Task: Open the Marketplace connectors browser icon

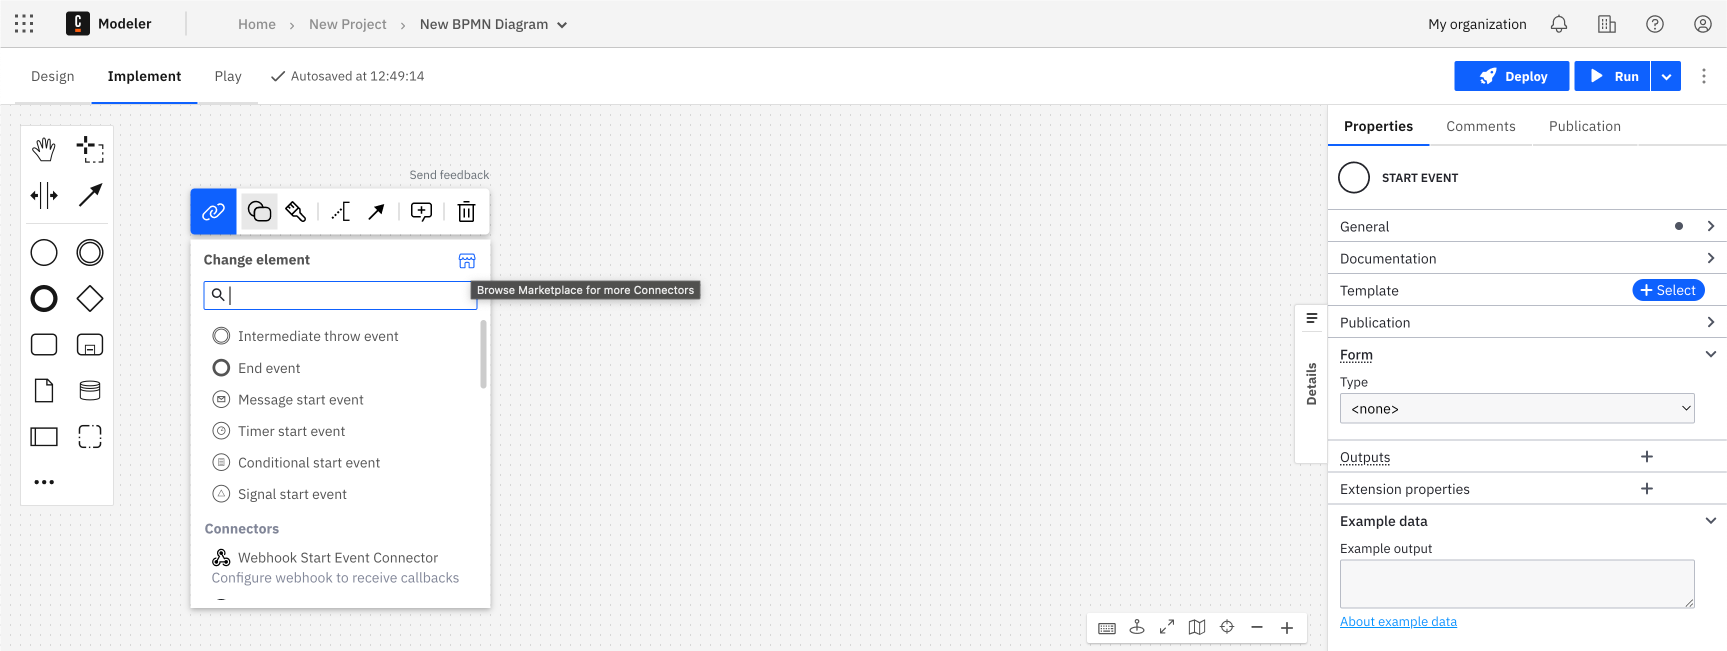Action: pos(467,261)
